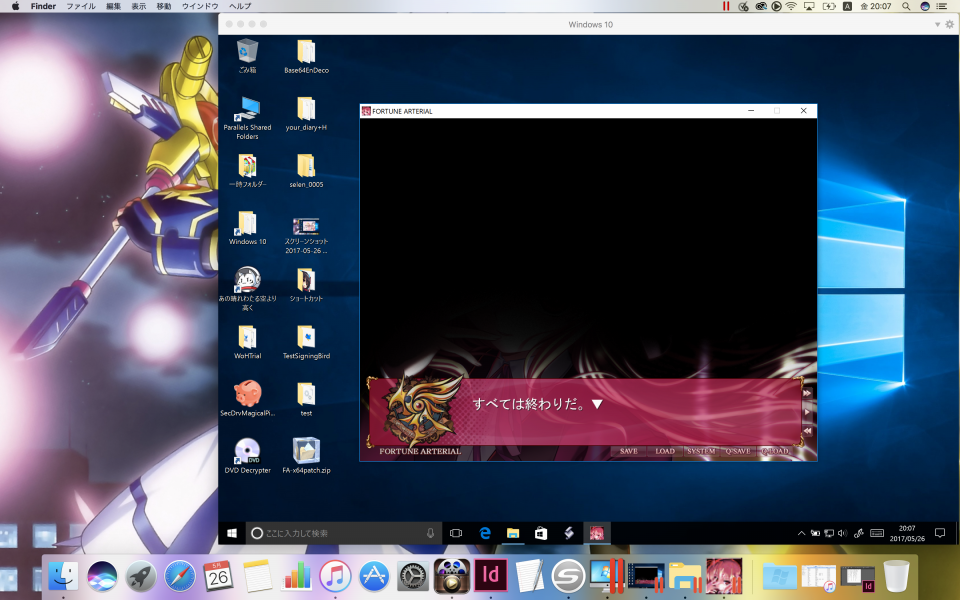
Task: Open the FA-x64patch.zip file on the desktop
Action: point(306,451)
